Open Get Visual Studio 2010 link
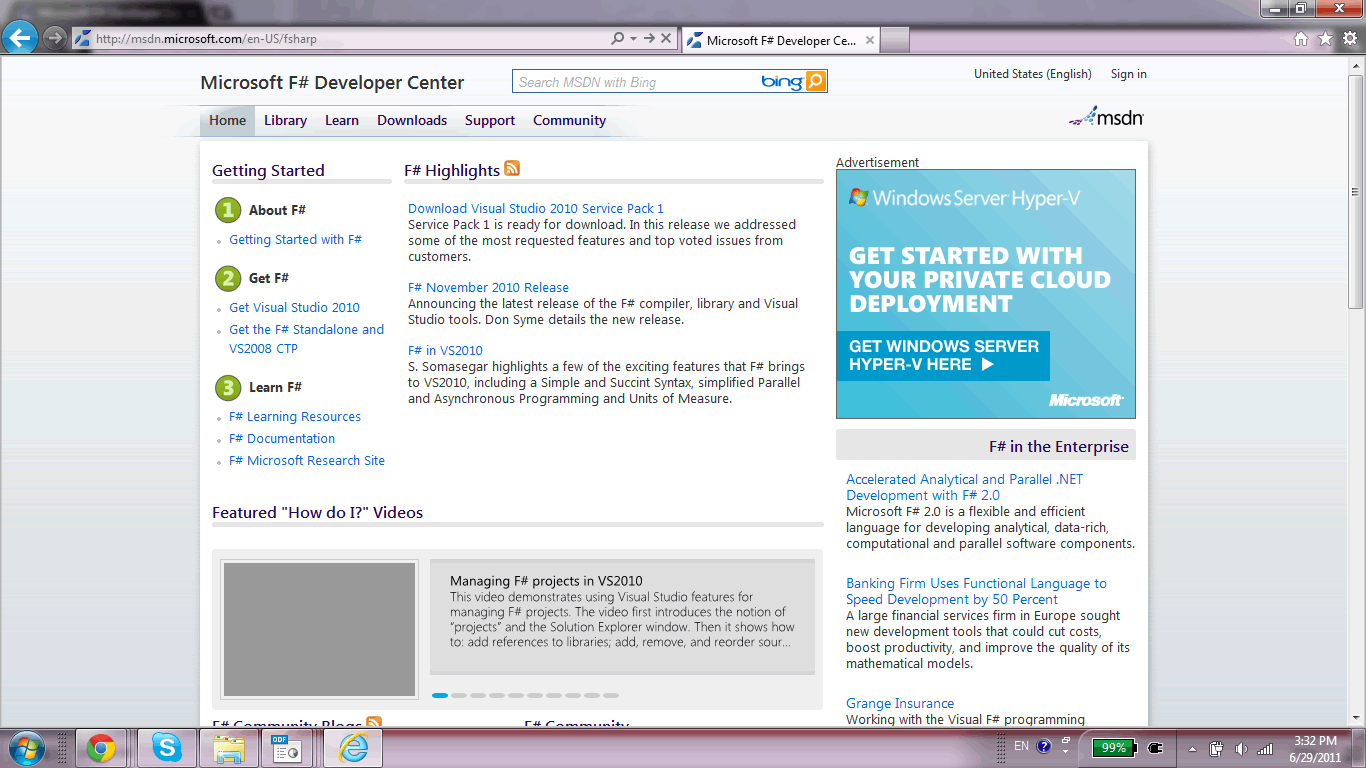This screenshot has width=1366, height=768. [x=294, y=308]
